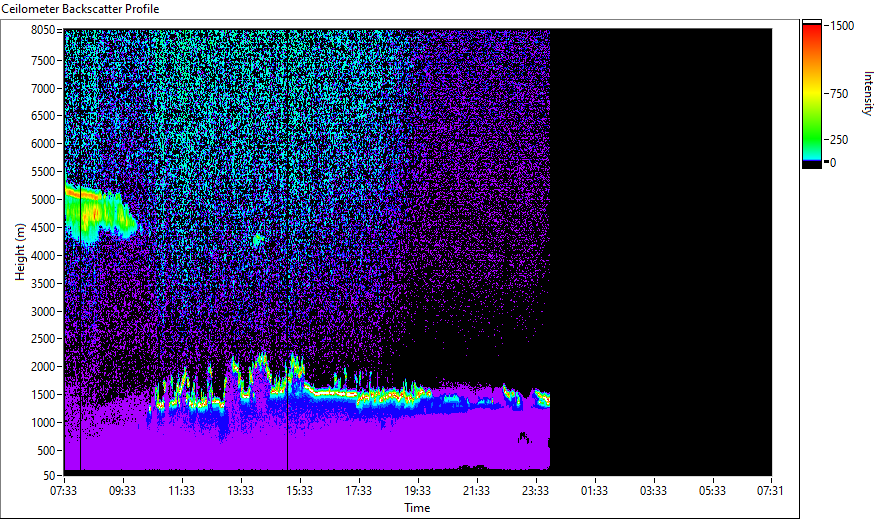Select the 250 marker on the intensity scale
878x519 pixels.
pos(839,140)
